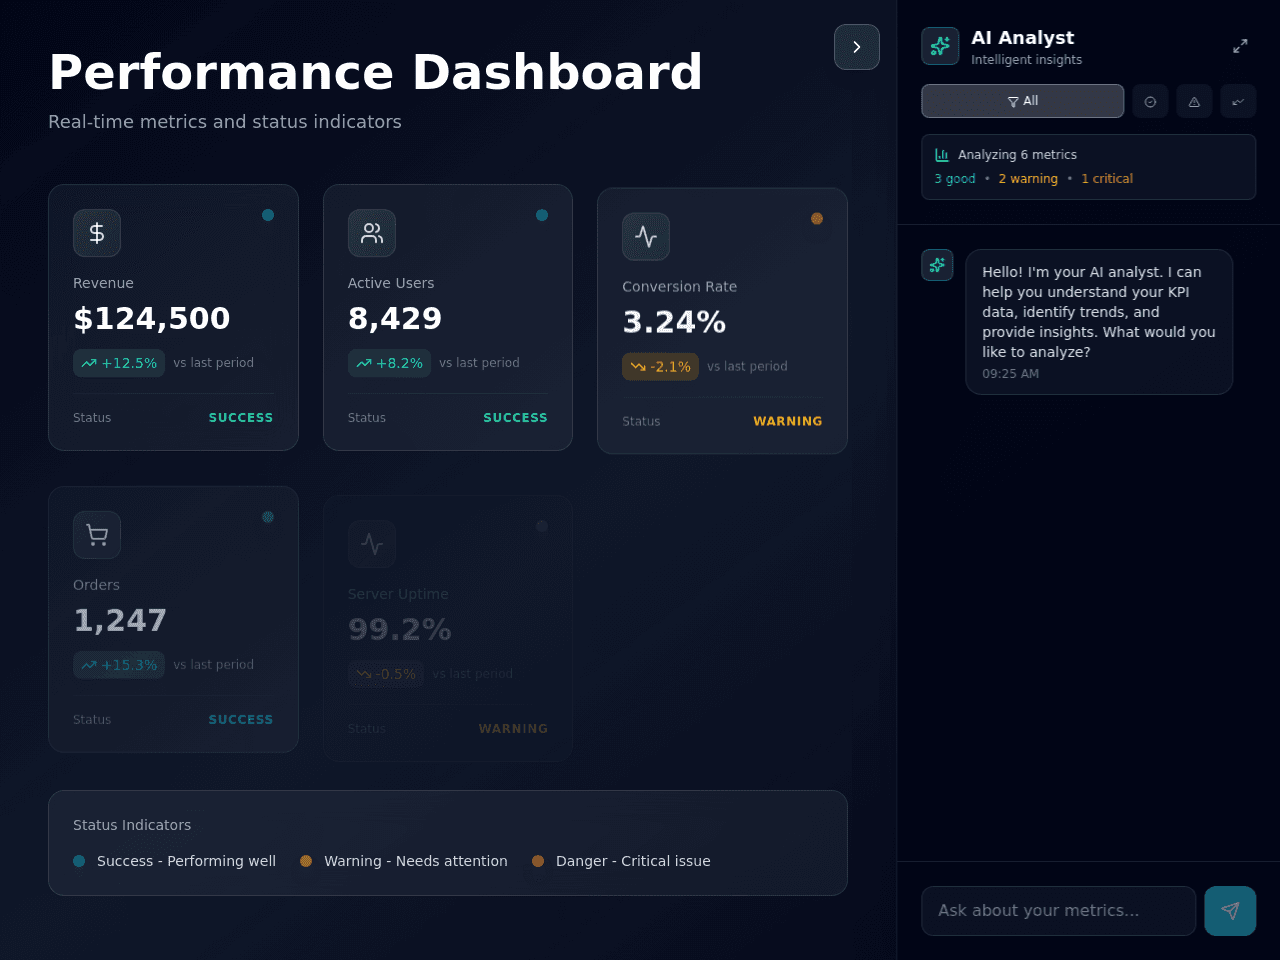Select the All filter tab
This screenshot has width=1280, height=960.
pos(1022,101)
